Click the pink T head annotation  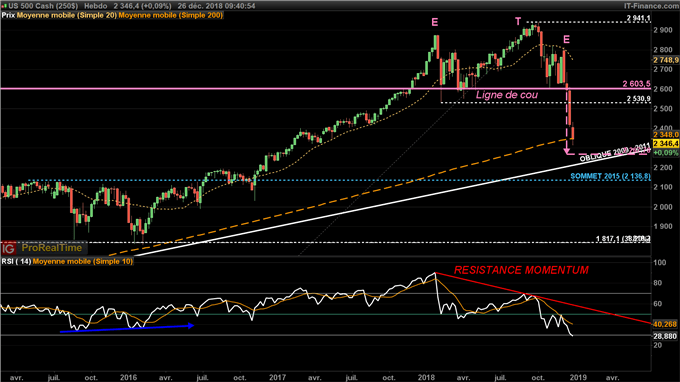[x=518, y=22]
